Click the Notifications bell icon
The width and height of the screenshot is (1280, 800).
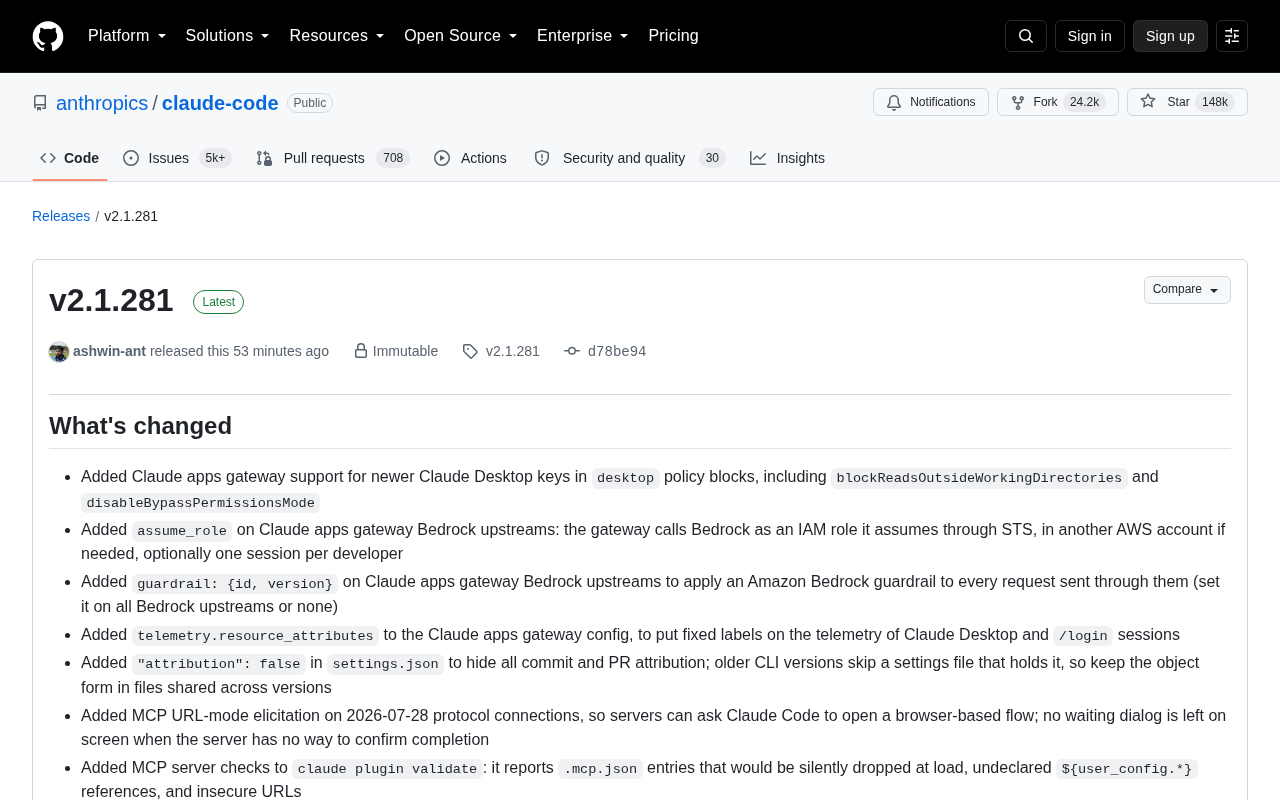(894, 102)
